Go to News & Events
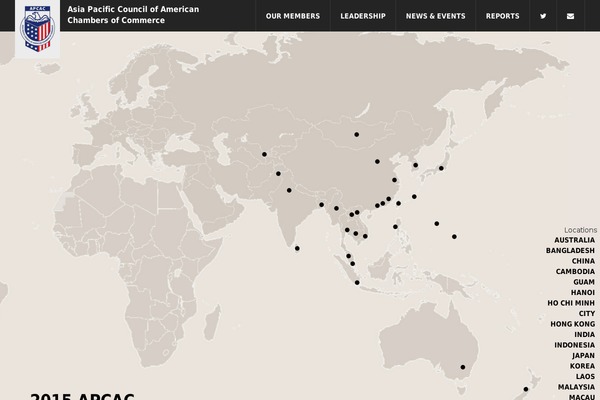Image resolution: width=600 pixels, height=400 pixels. (x=435, y=16)
